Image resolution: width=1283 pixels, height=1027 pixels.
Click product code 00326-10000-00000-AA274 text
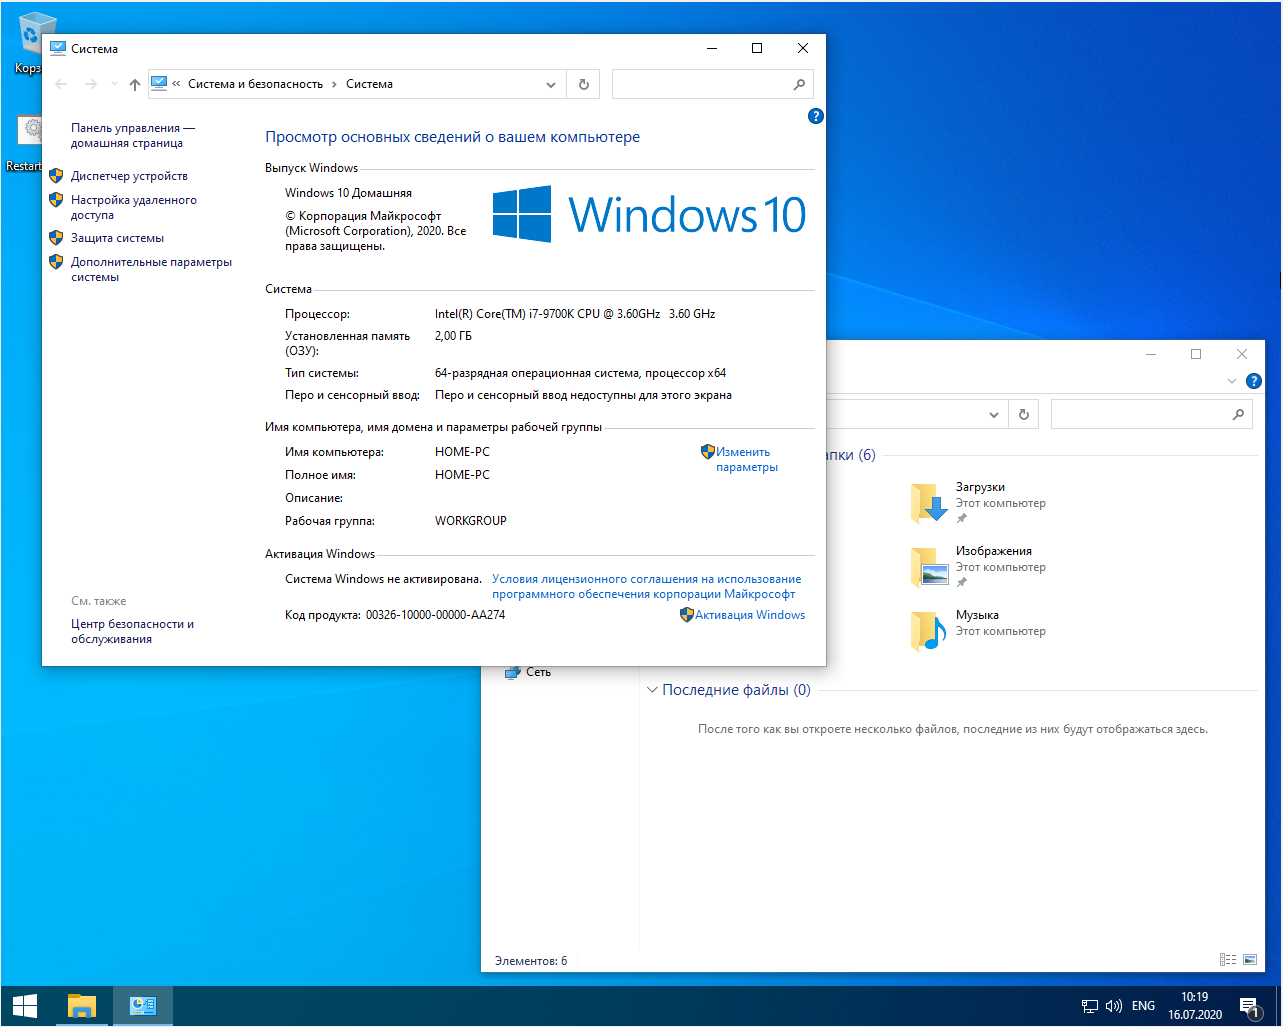[435, 615]
